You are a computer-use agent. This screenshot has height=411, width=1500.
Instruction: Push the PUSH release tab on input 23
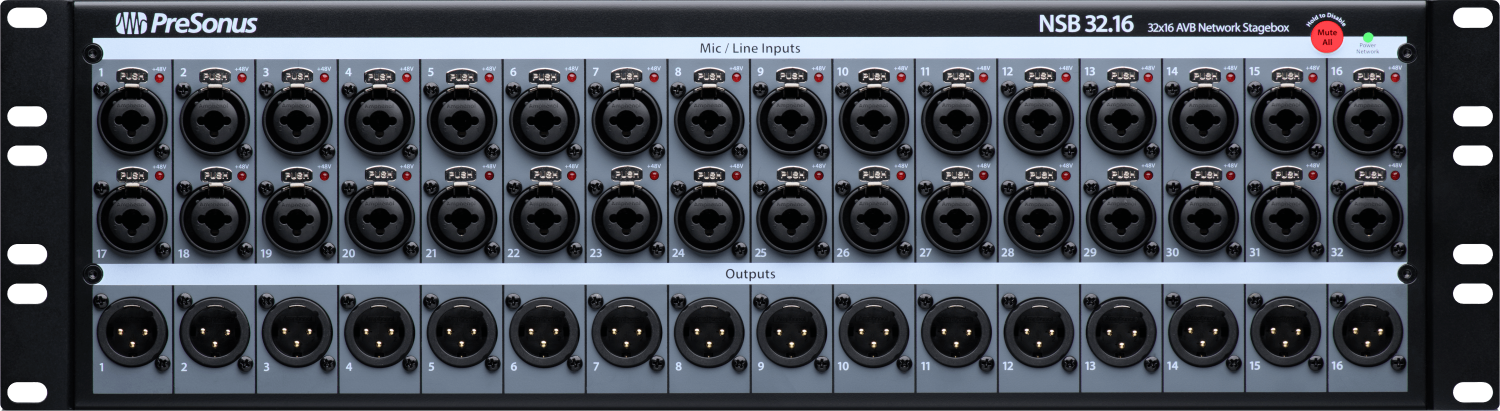pos(626,174)
